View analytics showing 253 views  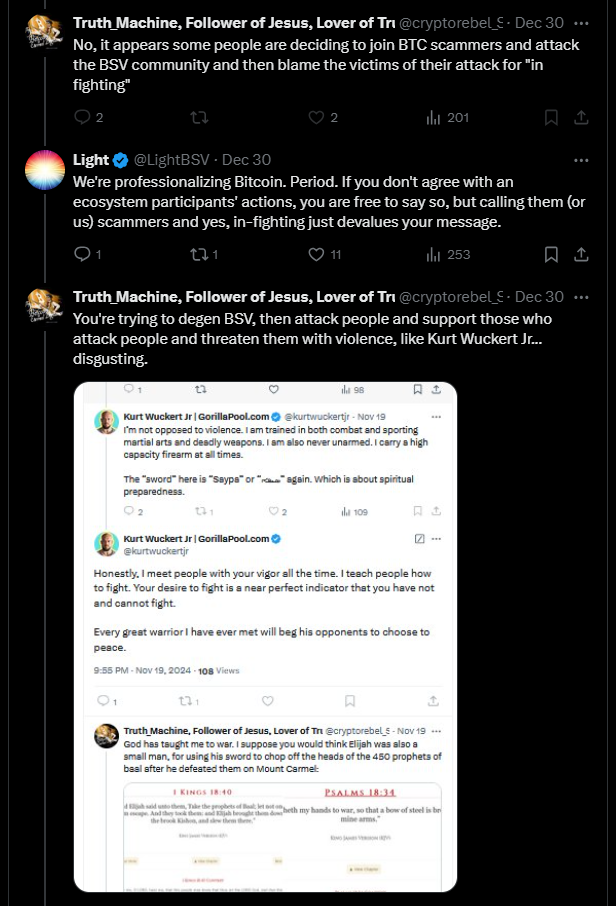point(448,254)
